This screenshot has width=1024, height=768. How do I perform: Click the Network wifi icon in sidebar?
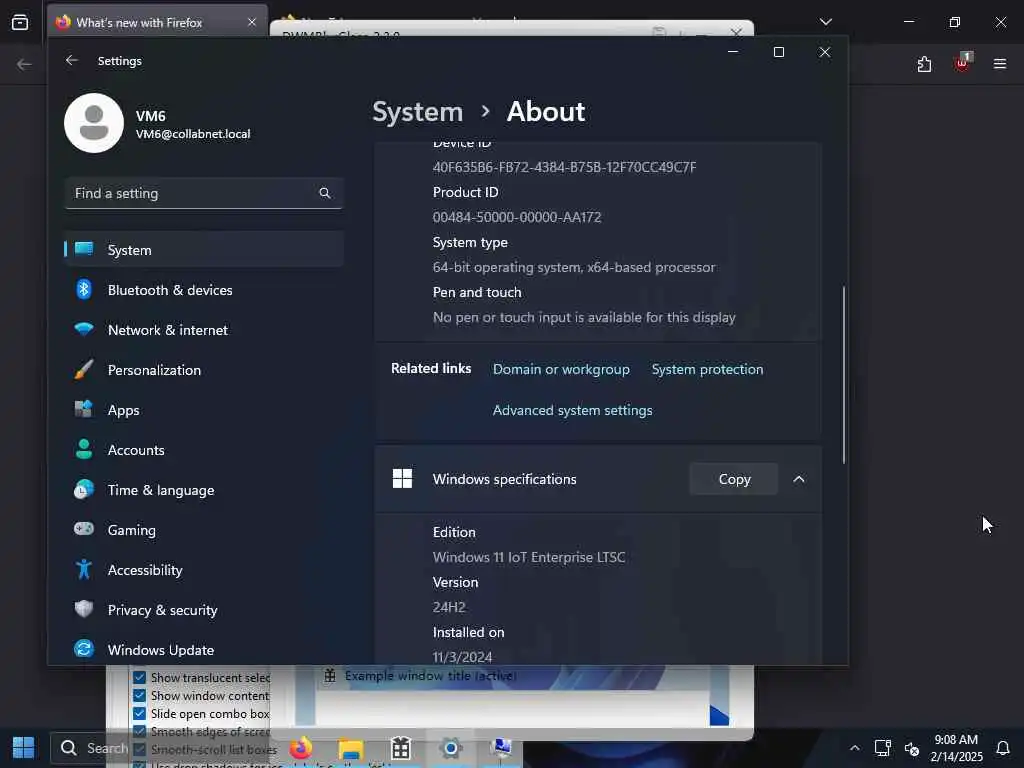[84, 329]
